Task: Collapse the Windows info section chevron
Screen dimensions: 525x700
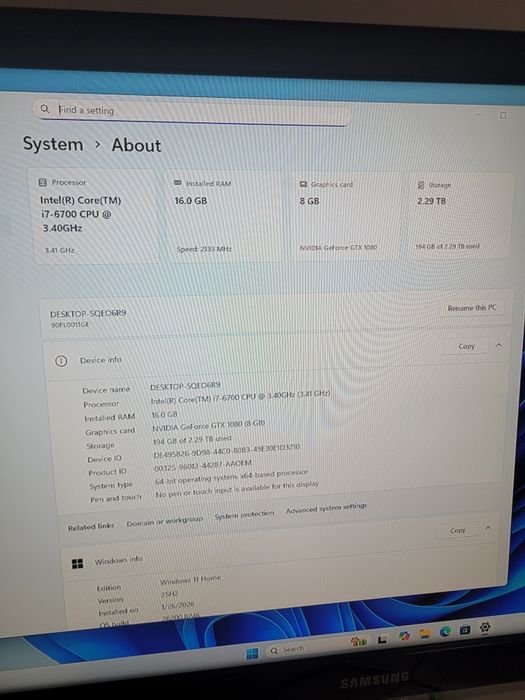Action: pyautogui.click(x=488, y=528)
